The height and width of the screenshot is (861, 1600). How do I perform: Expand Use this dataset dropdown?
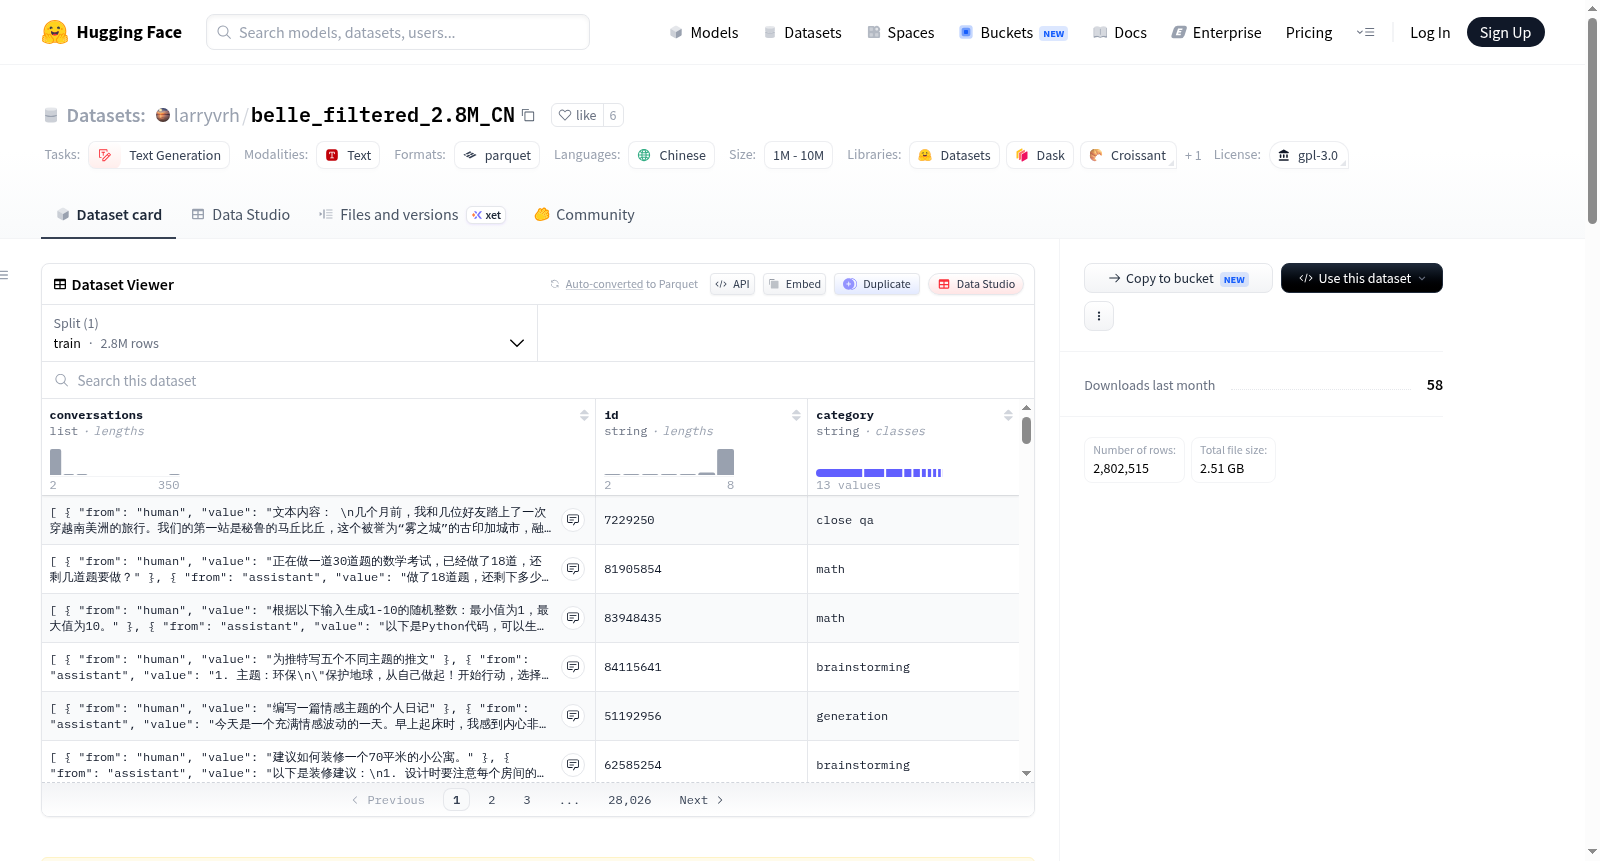1361,278
